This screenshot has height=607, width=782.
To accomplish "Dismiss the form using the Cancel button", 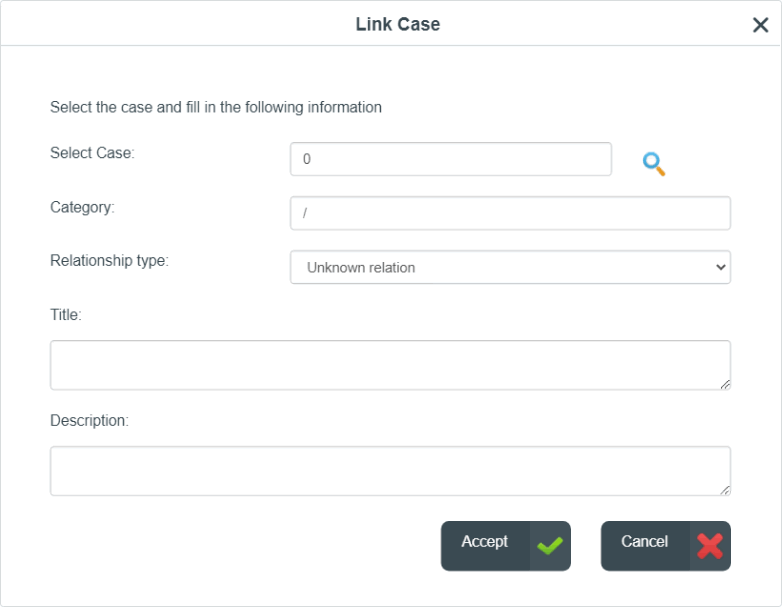I will pyautogui.click(x=666, y=546).
